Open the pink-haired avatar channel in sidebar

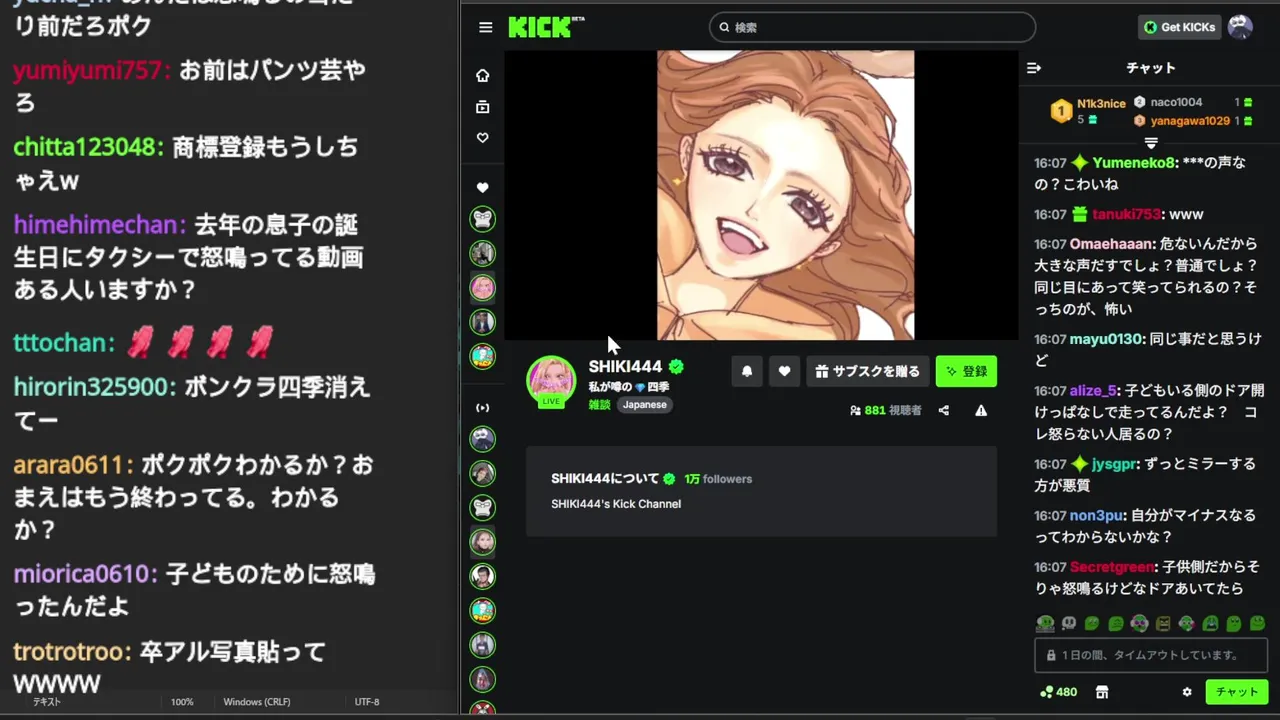point(483,288)
